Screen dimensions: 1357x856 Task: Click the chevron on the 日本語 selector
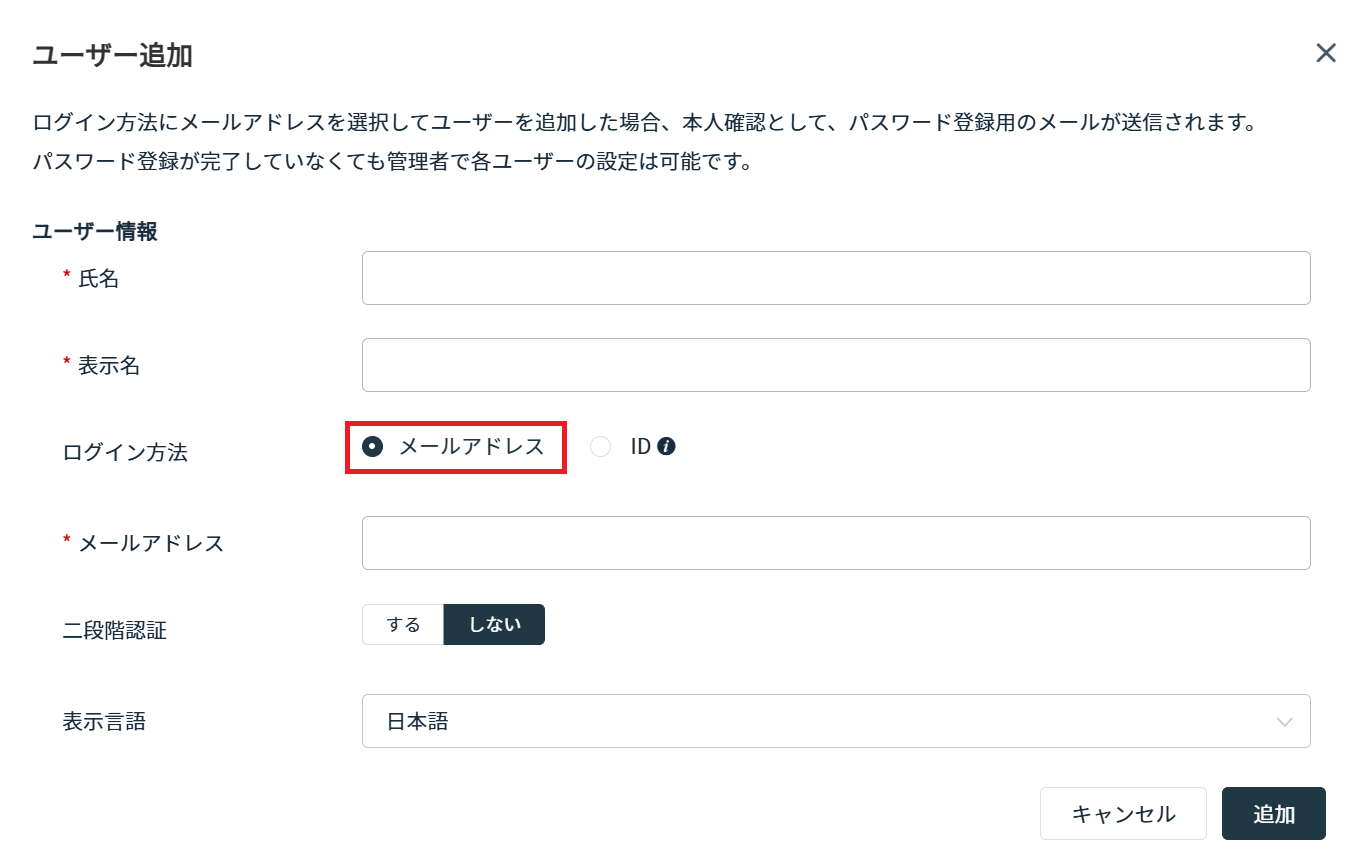point(1283,720)
